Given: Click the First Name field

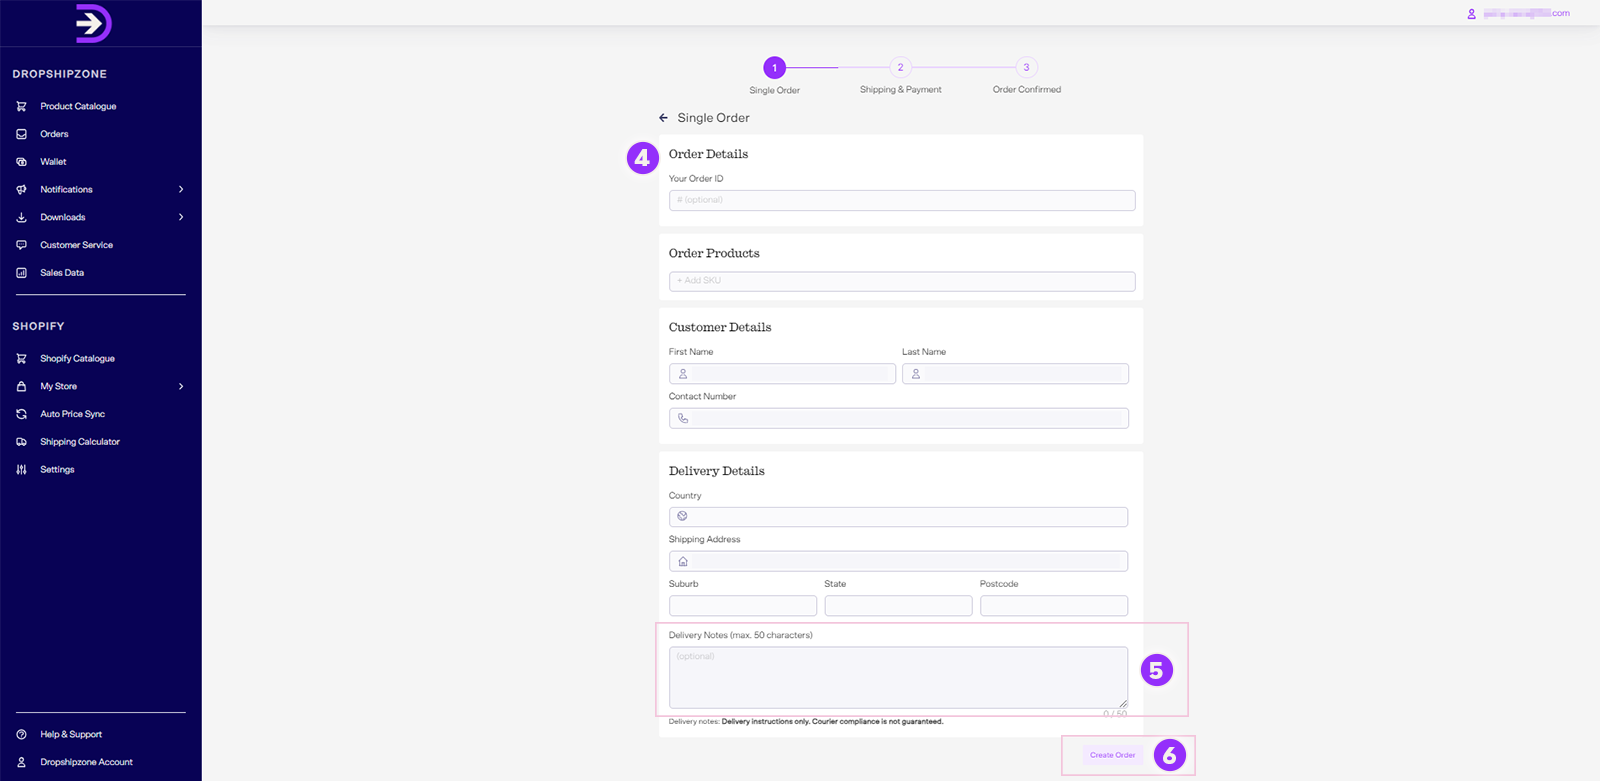Looking at the screenshot, I should (782, 374).
